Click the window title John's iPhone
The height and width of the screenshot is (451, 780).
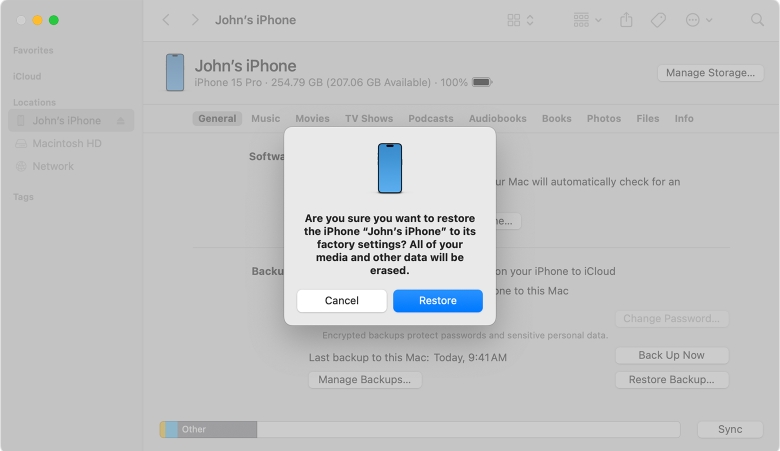(255, 20)
